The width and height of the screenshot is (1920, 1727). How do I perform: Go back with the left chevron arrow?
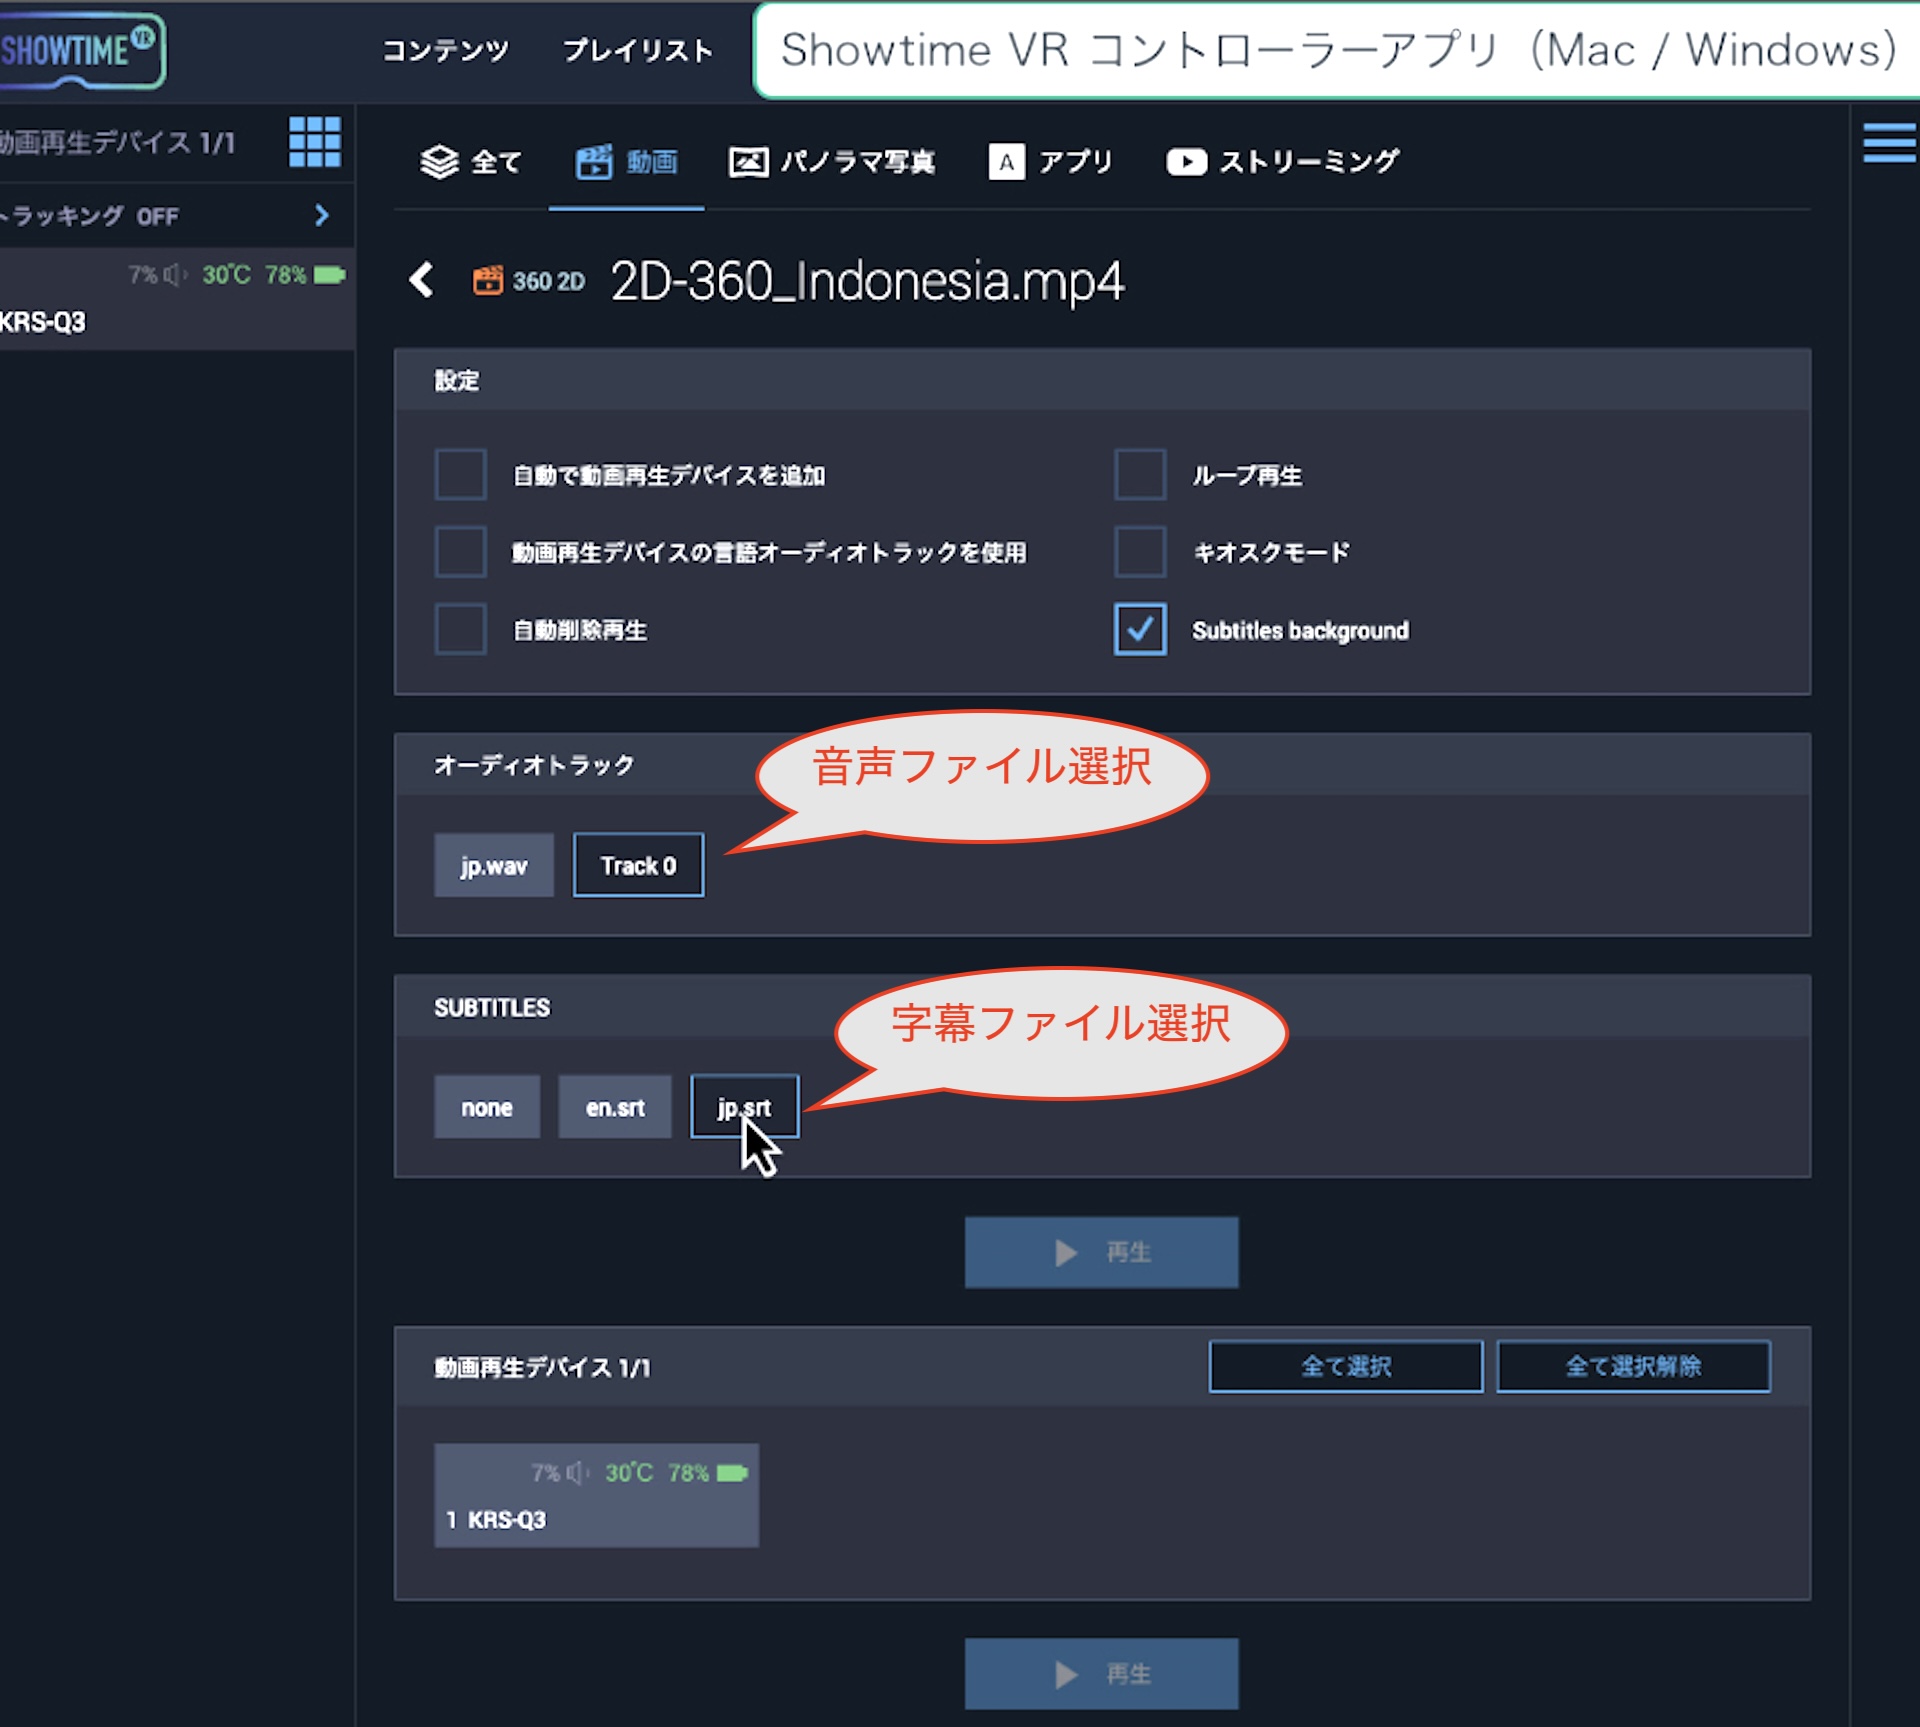pos(422,280)
